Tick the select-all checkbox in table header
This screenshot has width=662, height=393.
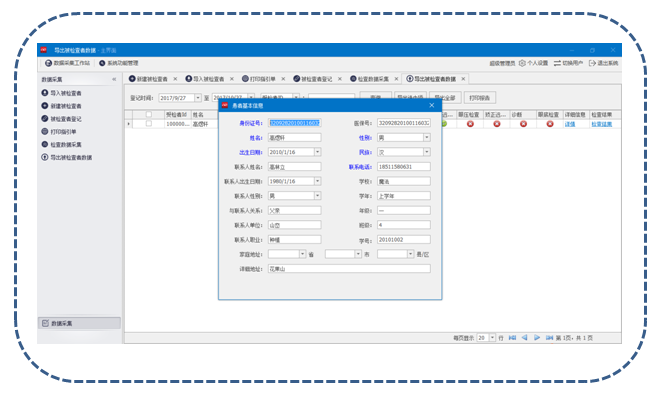pos(149,114)
